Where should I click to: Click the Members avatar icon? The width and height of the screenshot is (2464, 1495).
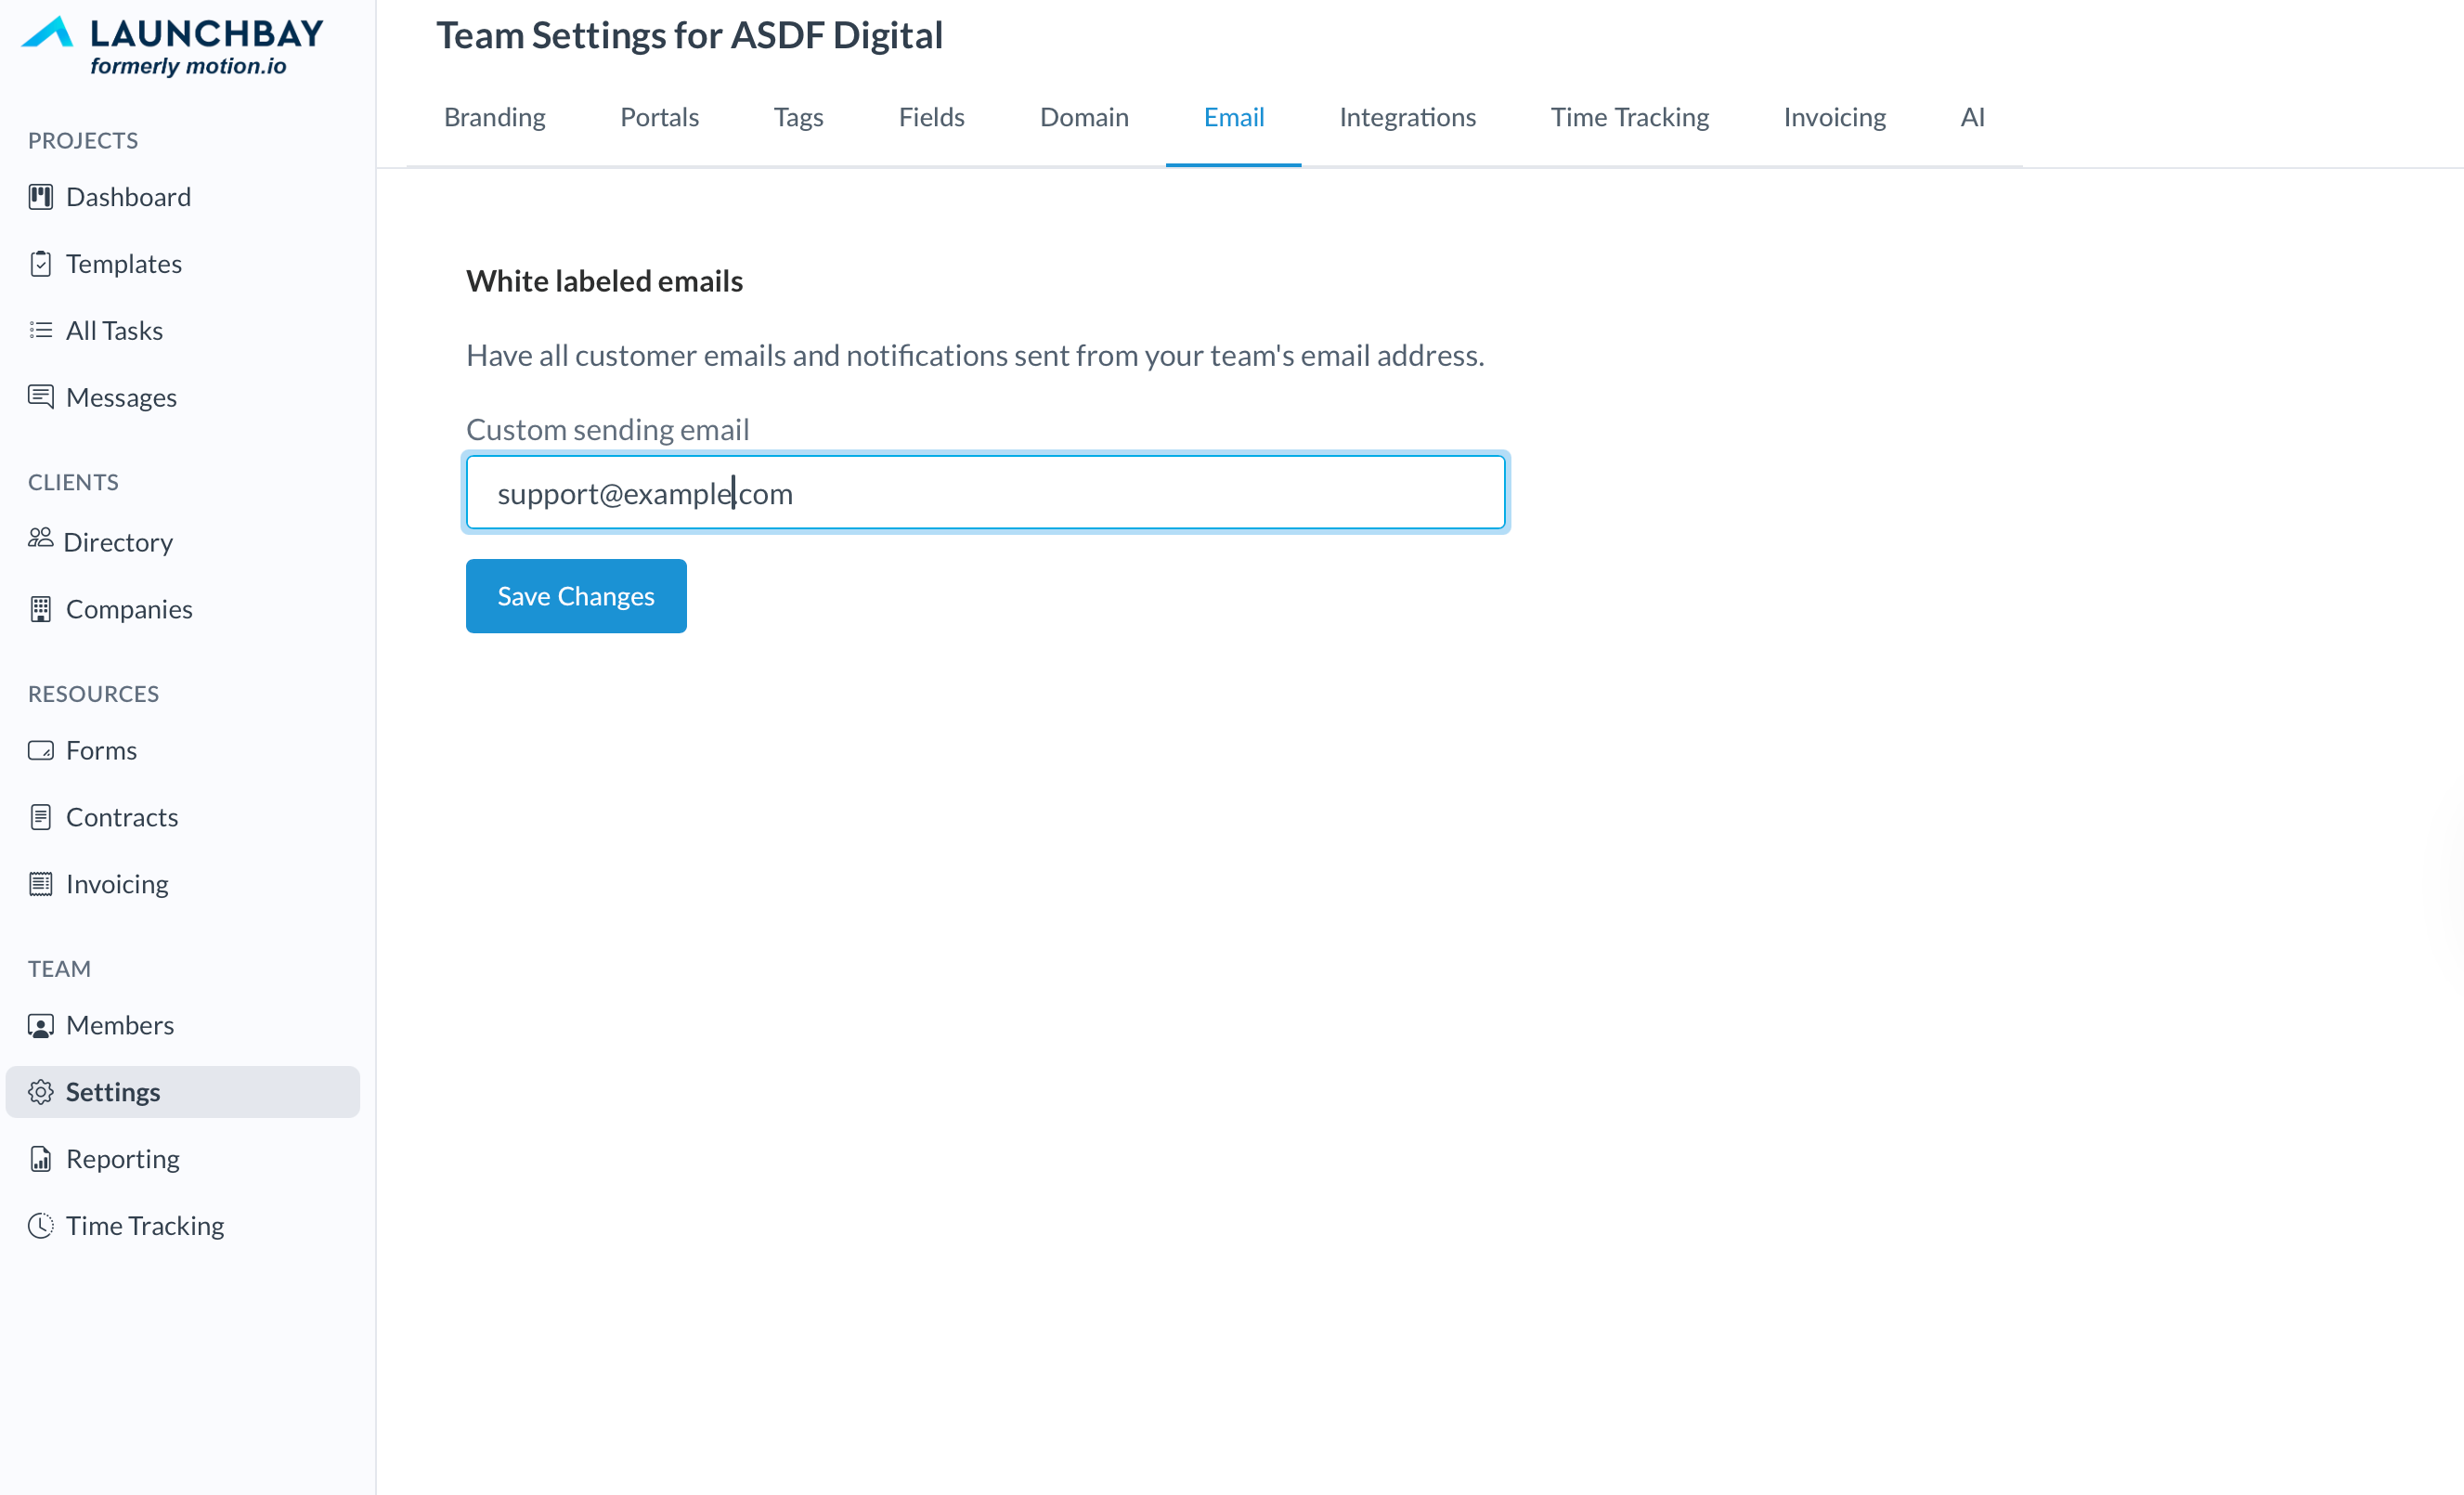tap(41, 1025)
